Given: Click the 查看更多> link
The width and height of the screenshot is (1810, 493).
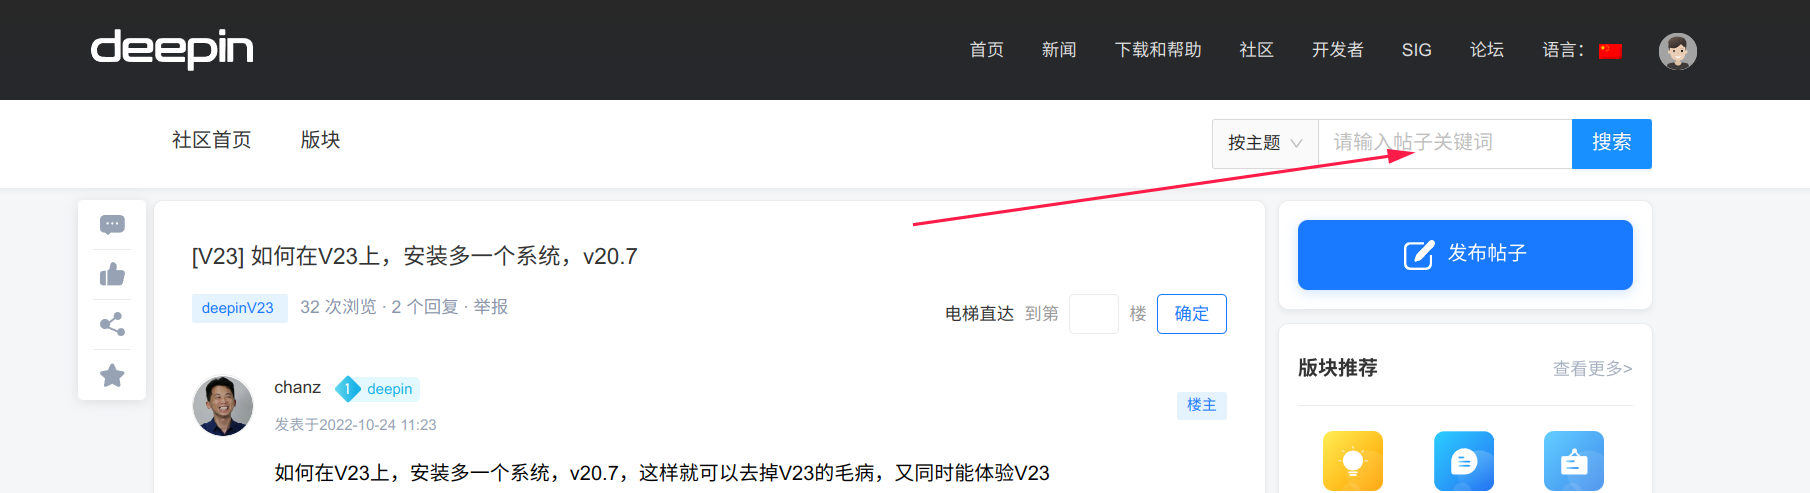Looking at the screenshot, I should coord(1592,369).
